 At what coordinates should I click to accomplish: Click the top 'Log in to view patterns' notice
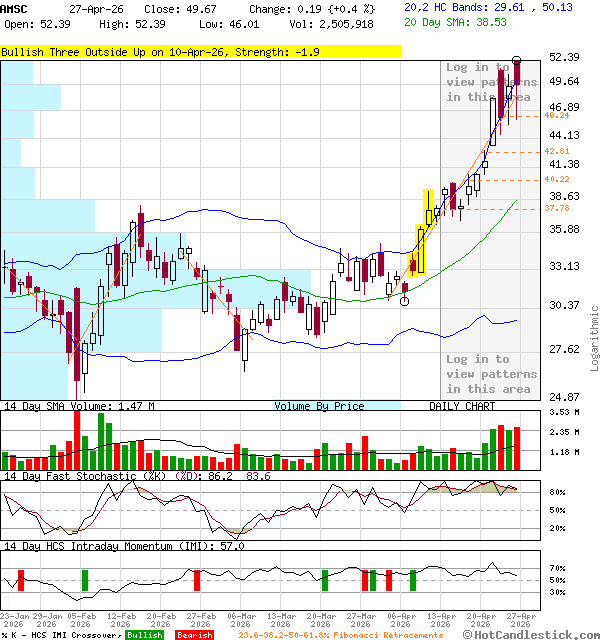491,82
